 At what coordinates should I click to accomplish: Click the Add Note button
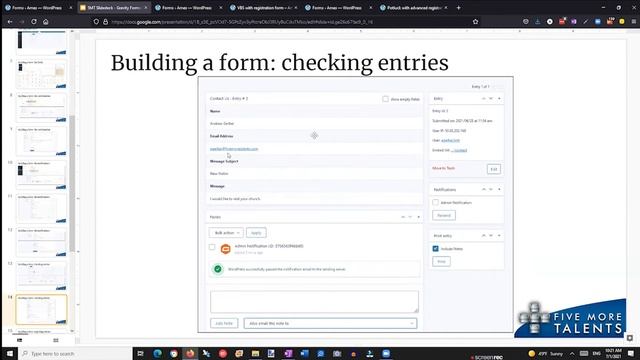(x=224, y=323)
